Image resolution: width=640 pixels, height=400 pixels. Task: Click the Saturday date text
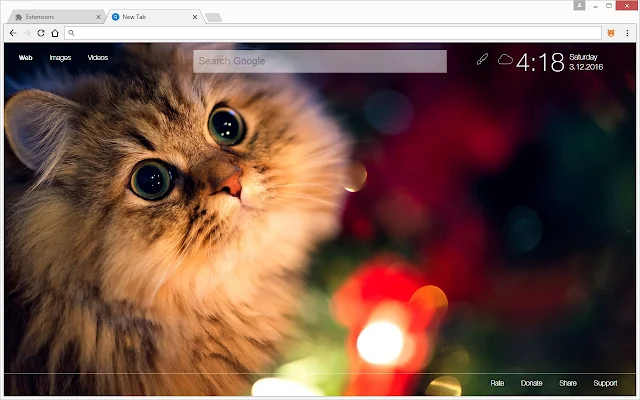click(583, 57)
